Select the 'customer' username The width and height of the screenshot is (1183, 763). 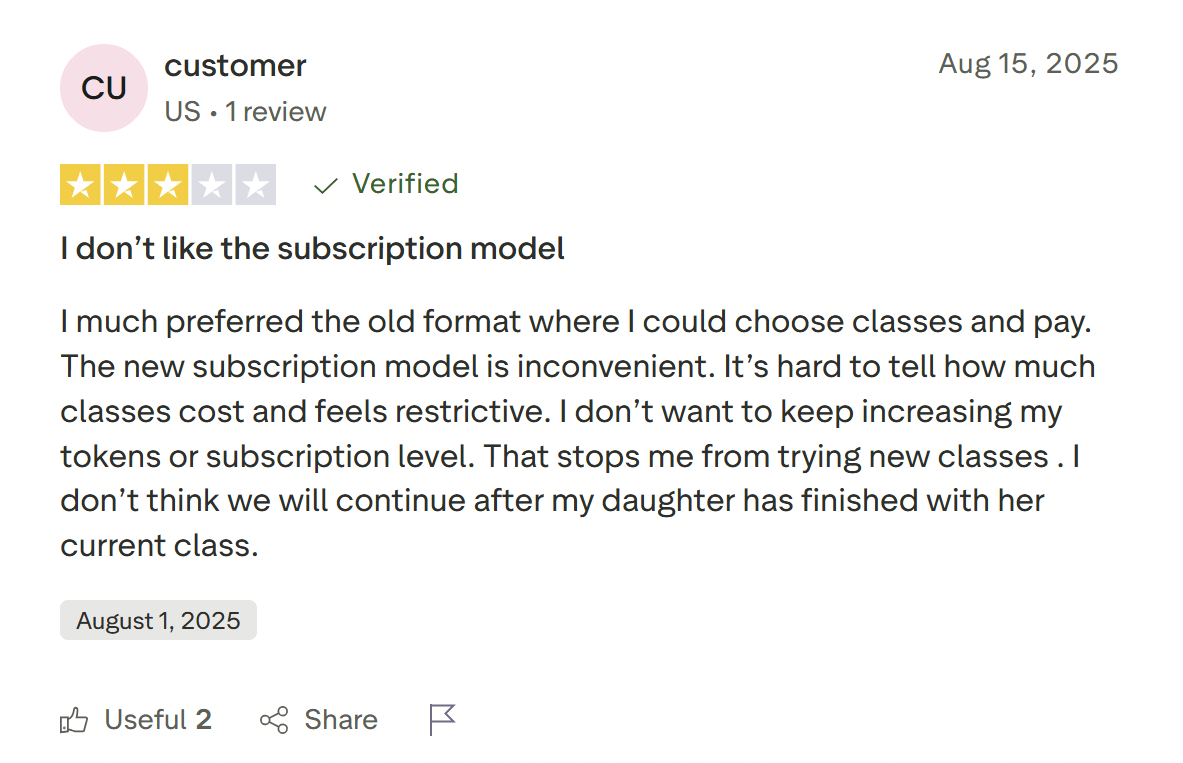coord(235,66)
